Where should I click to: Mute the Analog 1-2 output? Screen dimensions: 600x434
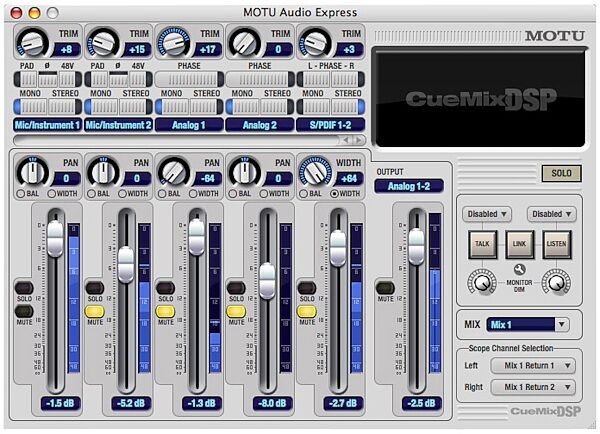tap(385, 288)
